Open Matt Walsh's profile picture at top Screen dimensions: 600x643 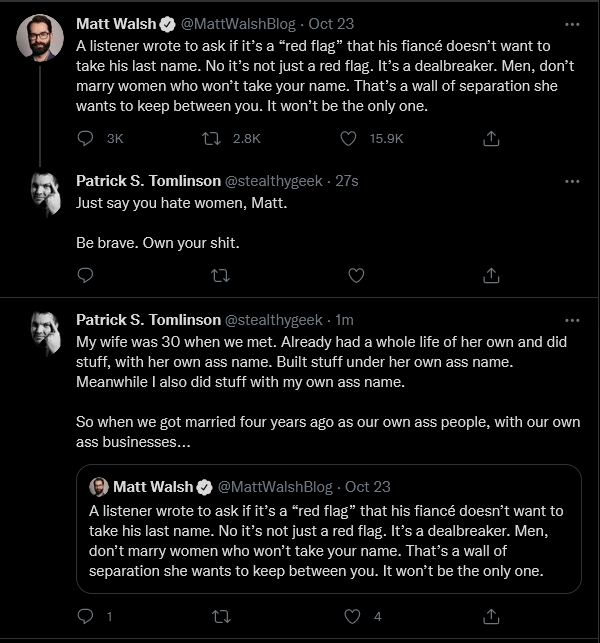40,38
